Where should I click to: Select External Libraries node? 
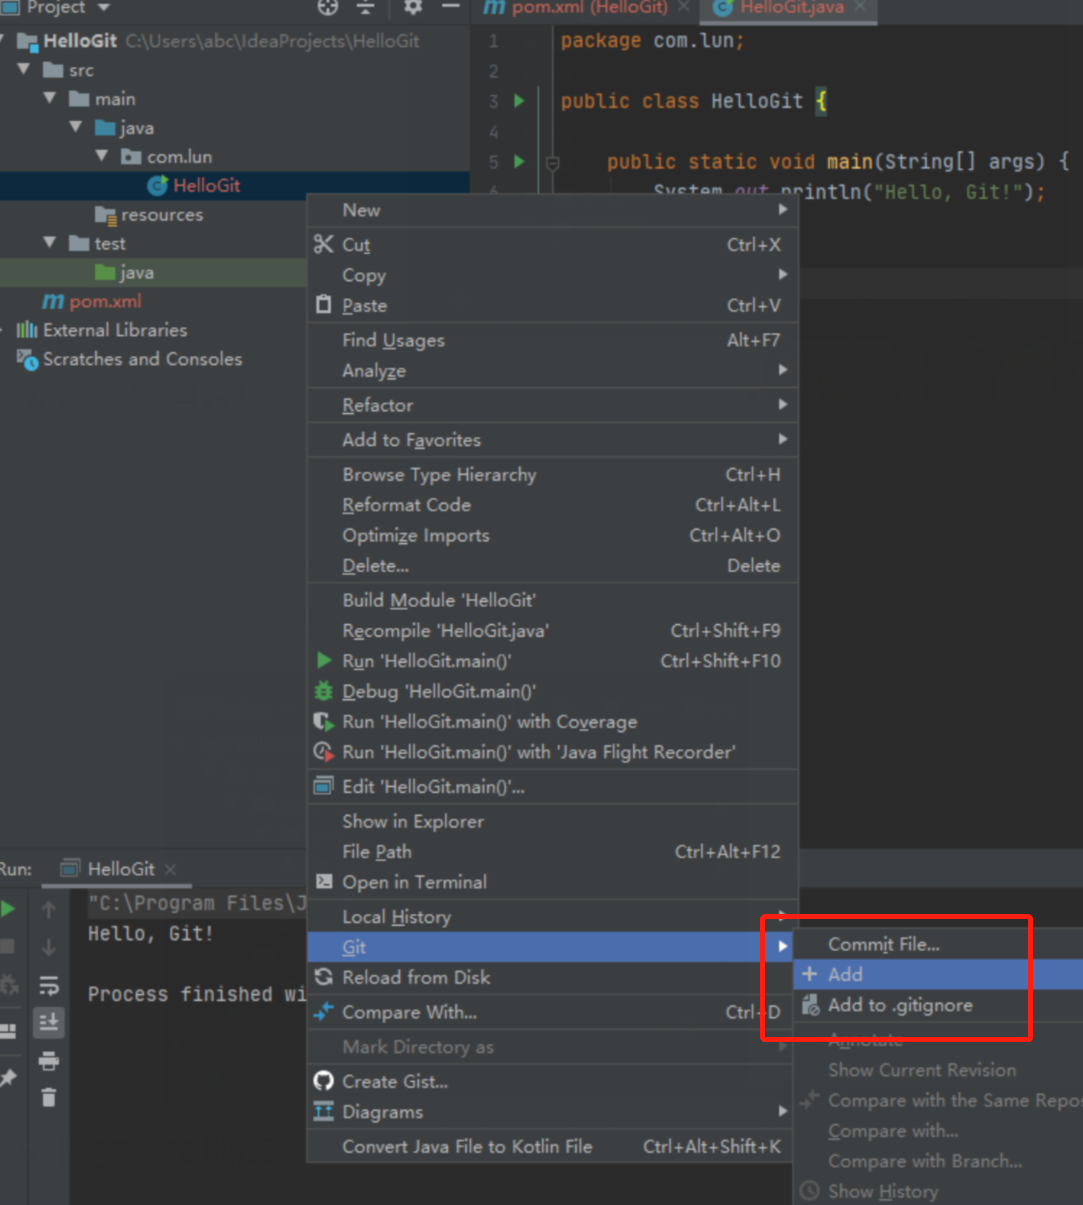(x=115, y=330)
